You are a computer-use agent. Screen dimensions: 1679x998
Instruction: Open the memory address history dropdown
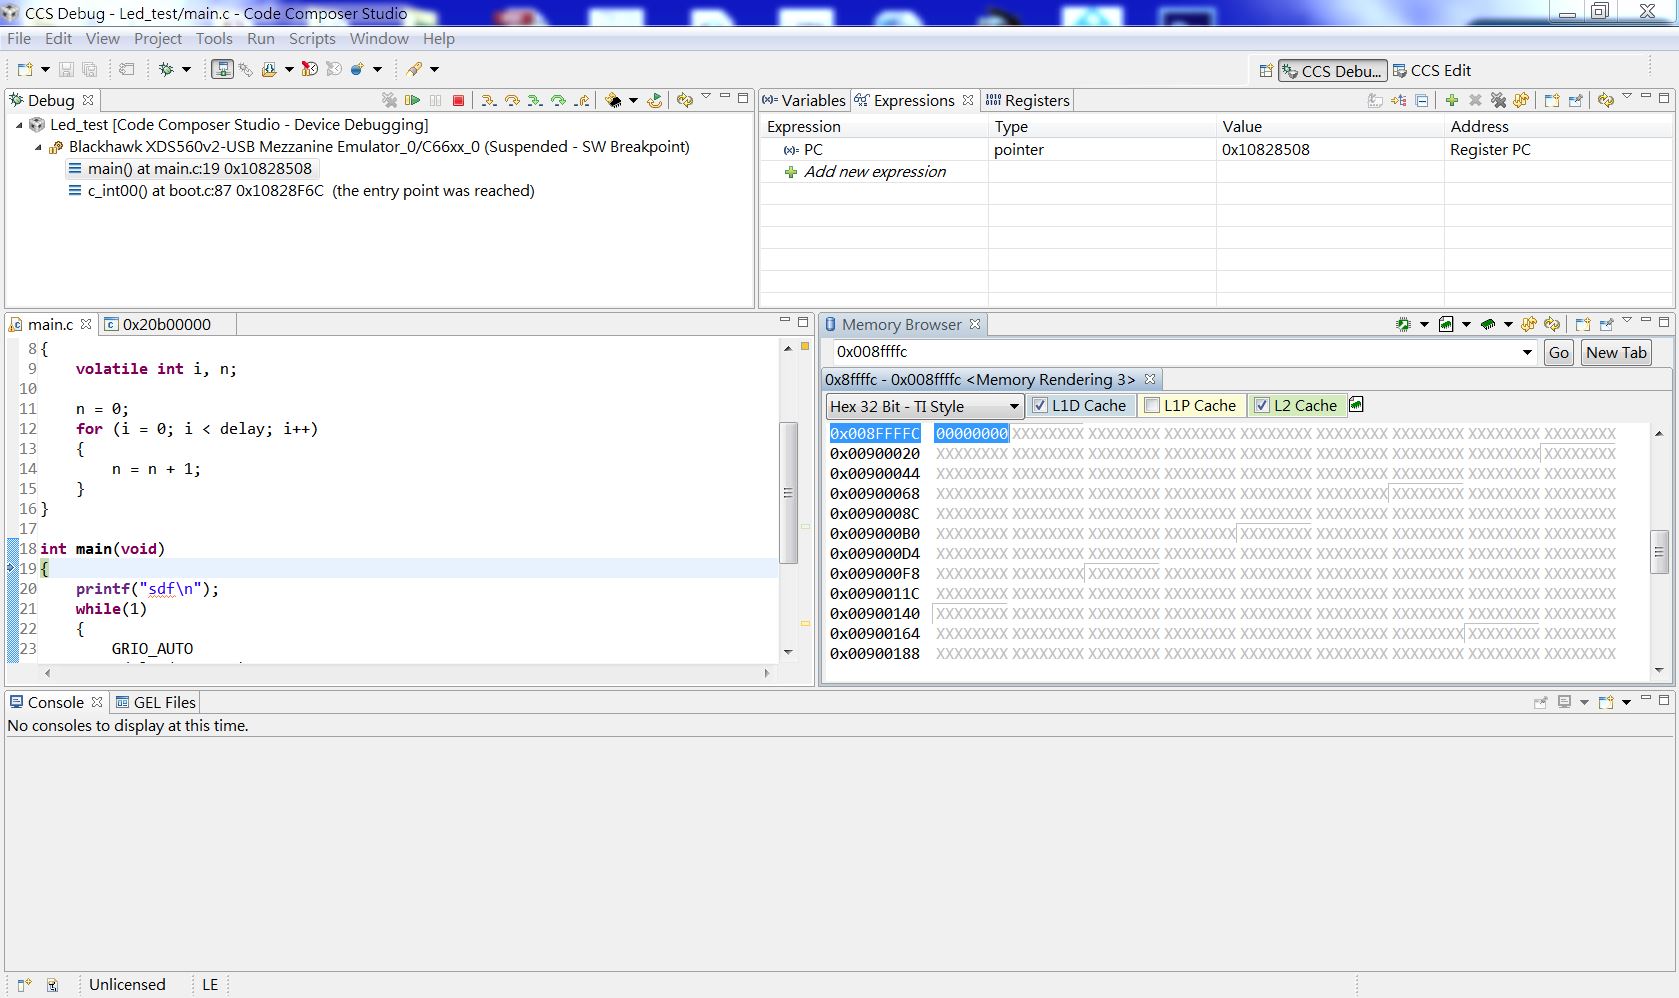(1527, 352)
